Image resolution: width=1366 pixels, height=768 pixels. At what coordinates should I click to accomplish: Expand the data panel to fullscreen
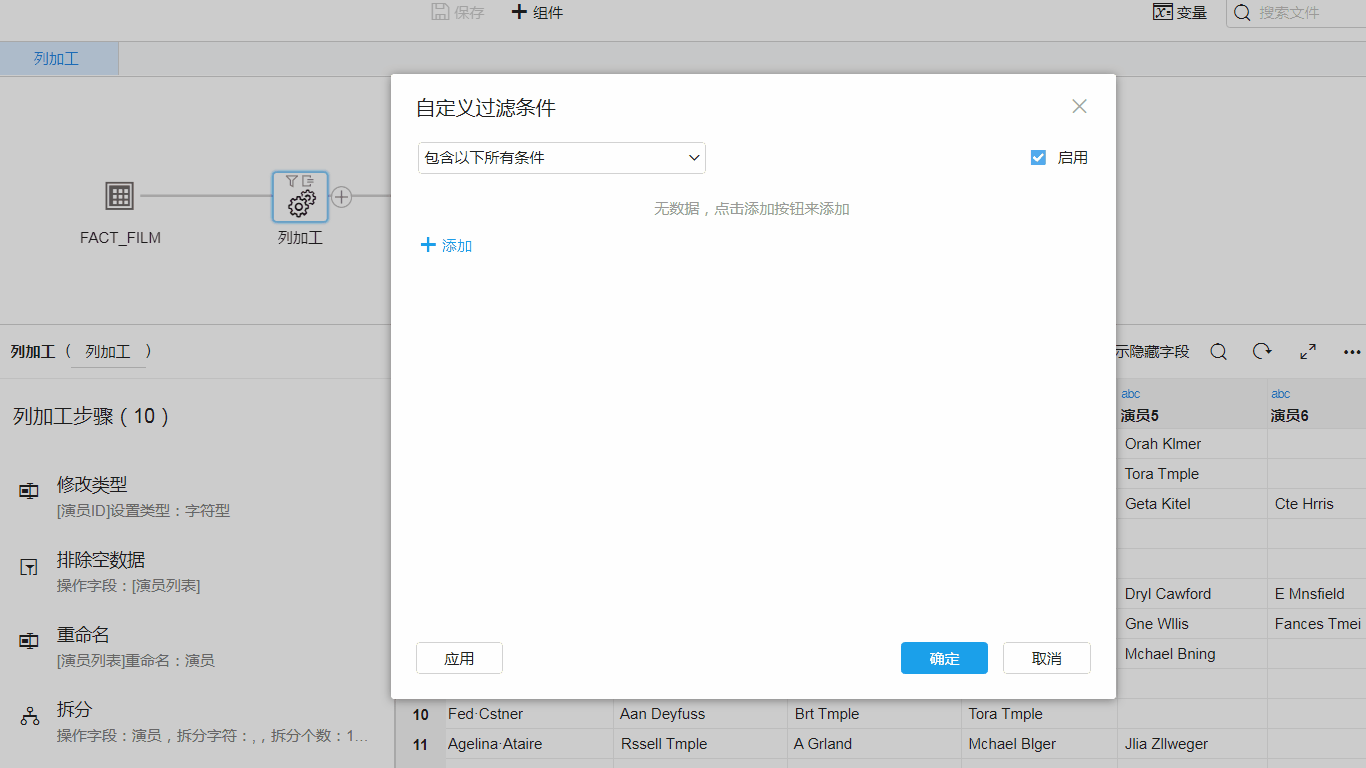[1307, 351]
